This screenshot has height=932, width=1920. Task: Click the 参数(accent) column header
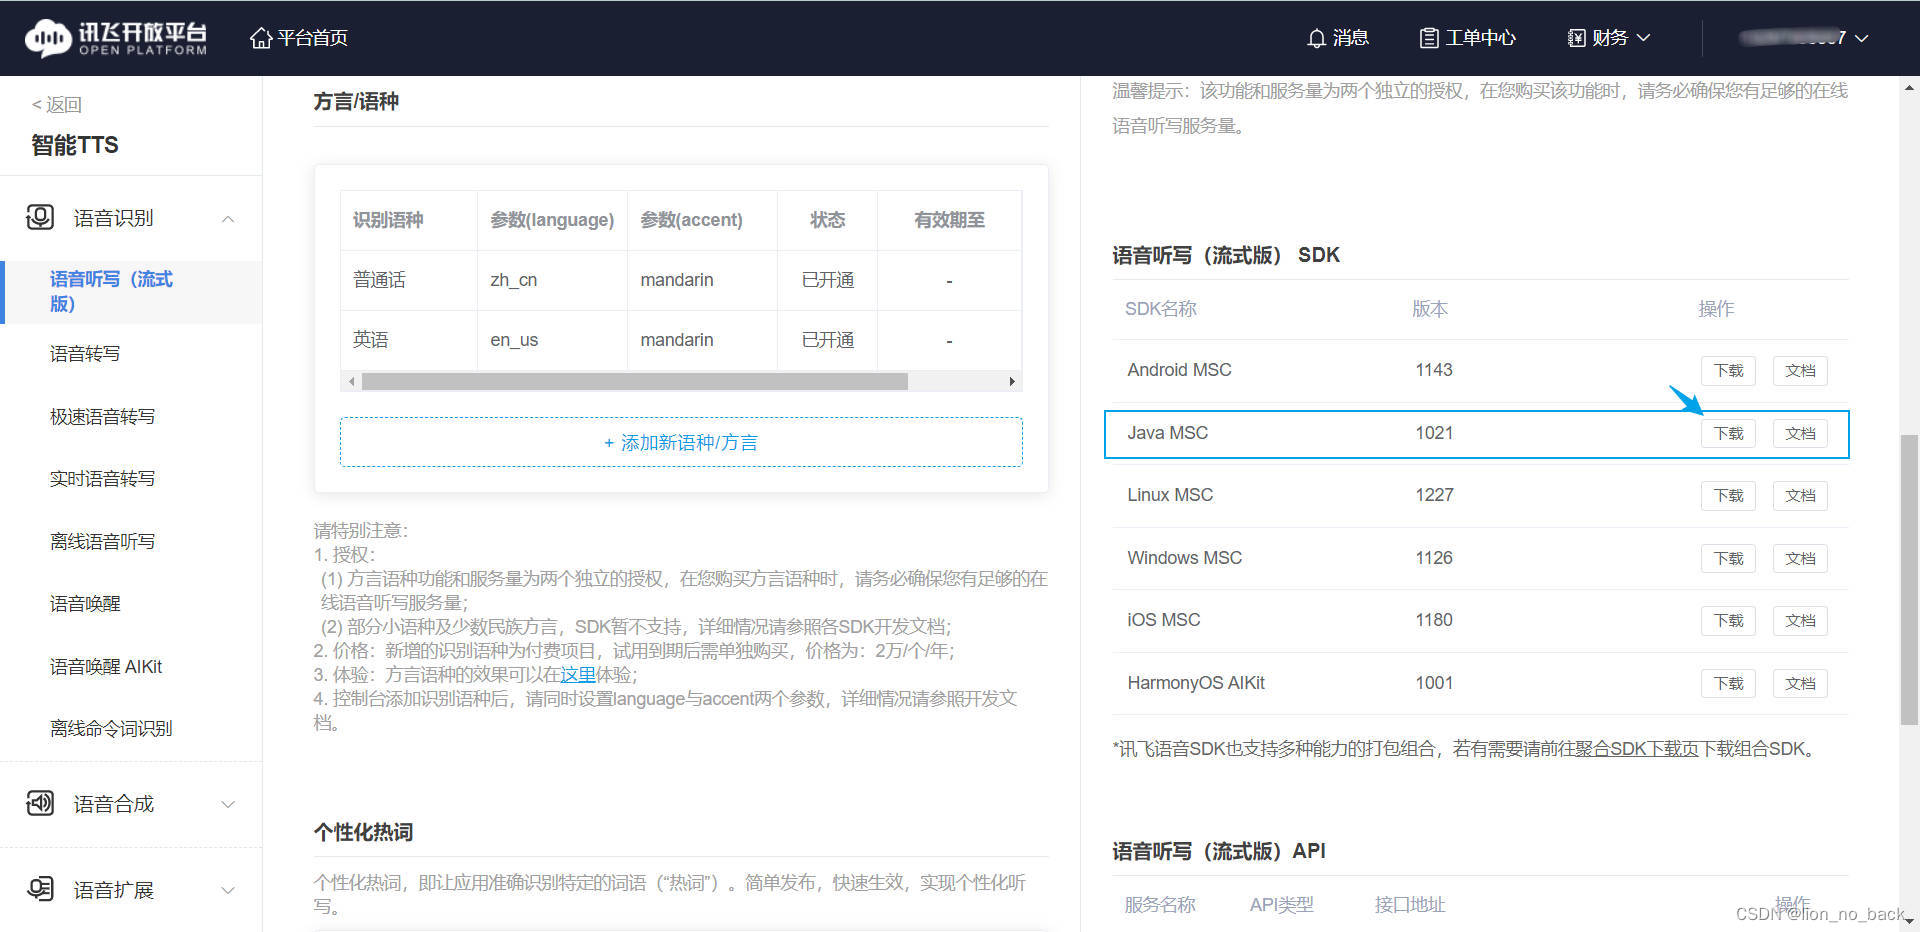point(703,220)
